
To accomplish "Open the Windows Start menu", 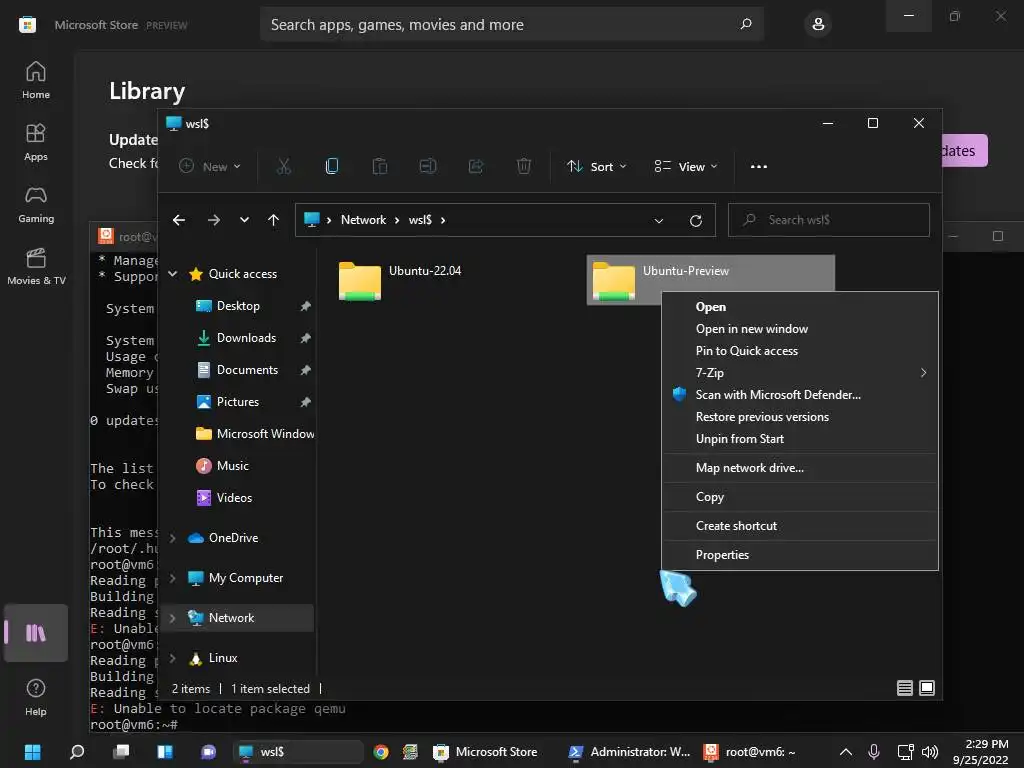I will click(x=32, y=752).
